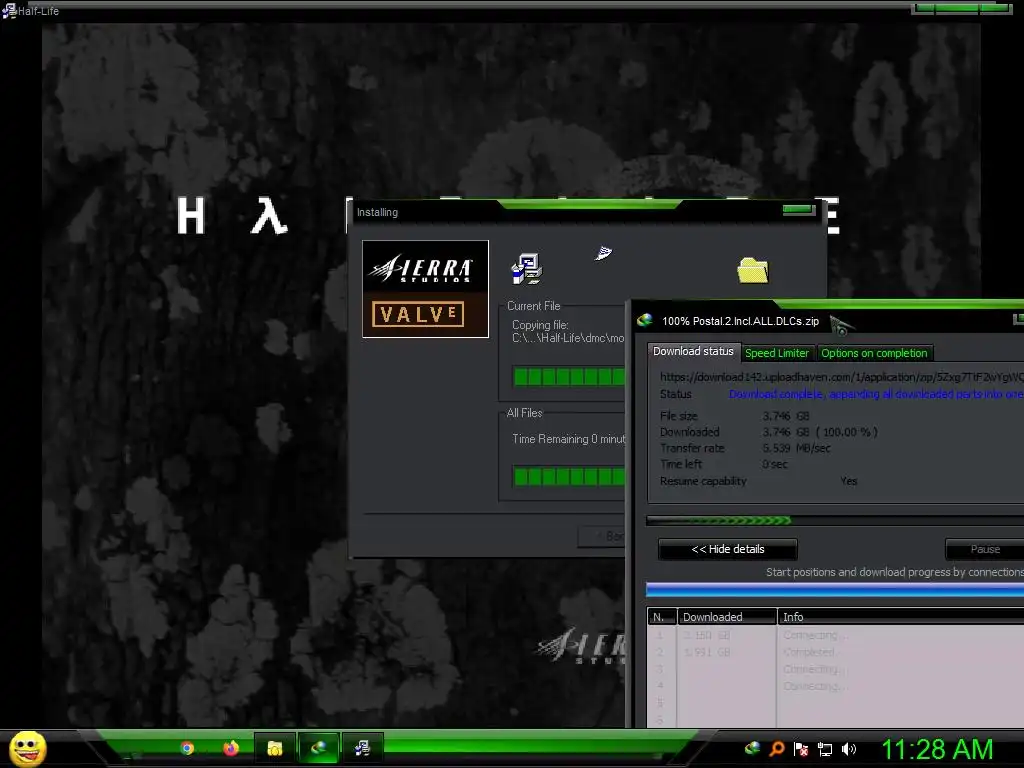Click the IDM icon in the download window title
This screenshot has width=1024, height=768.
pos(645,320)
